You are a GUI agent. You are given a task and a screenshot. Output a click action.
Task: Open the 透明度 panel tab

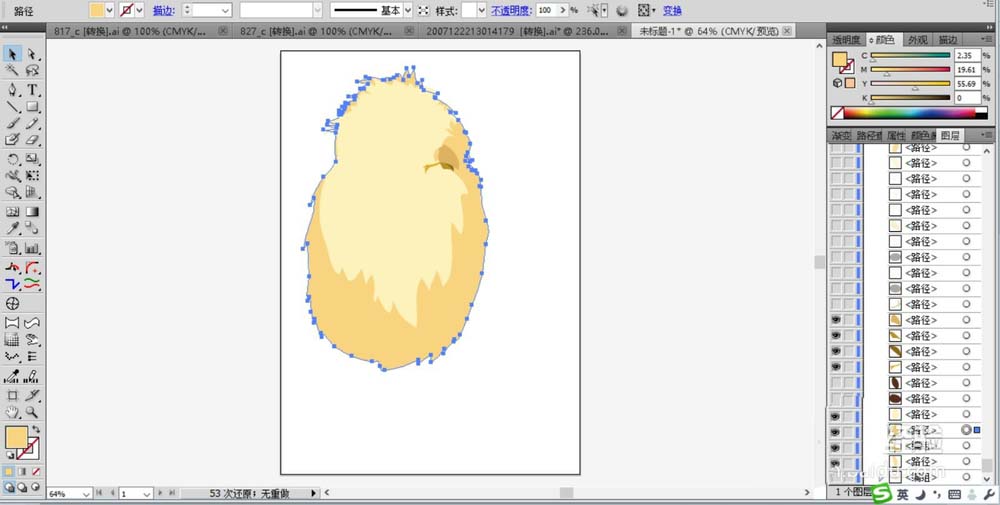point(846,40)
